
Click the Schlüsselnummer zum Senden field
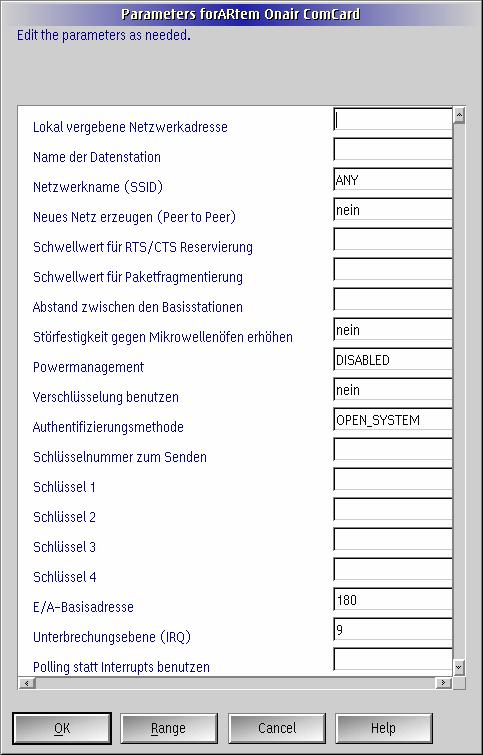coord(393,450)
